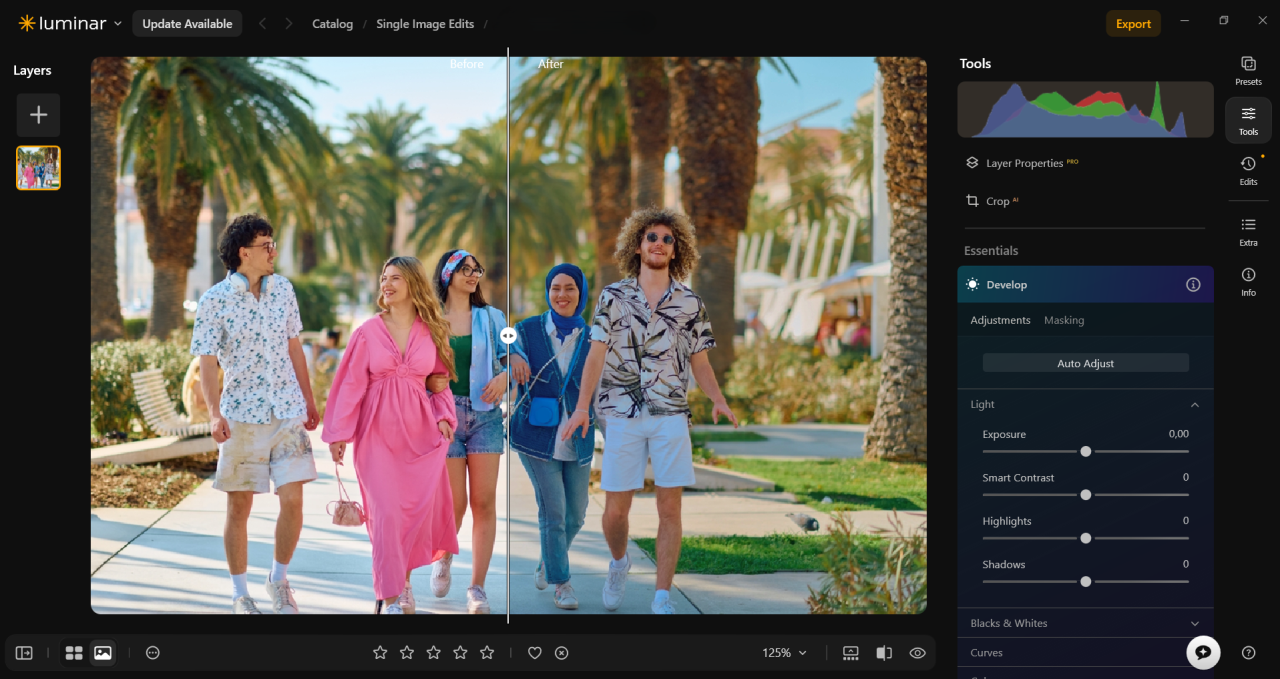Switch to the Adjustments tab
This screenshot has width=1280, height=679.
(x=1000, y=320)
